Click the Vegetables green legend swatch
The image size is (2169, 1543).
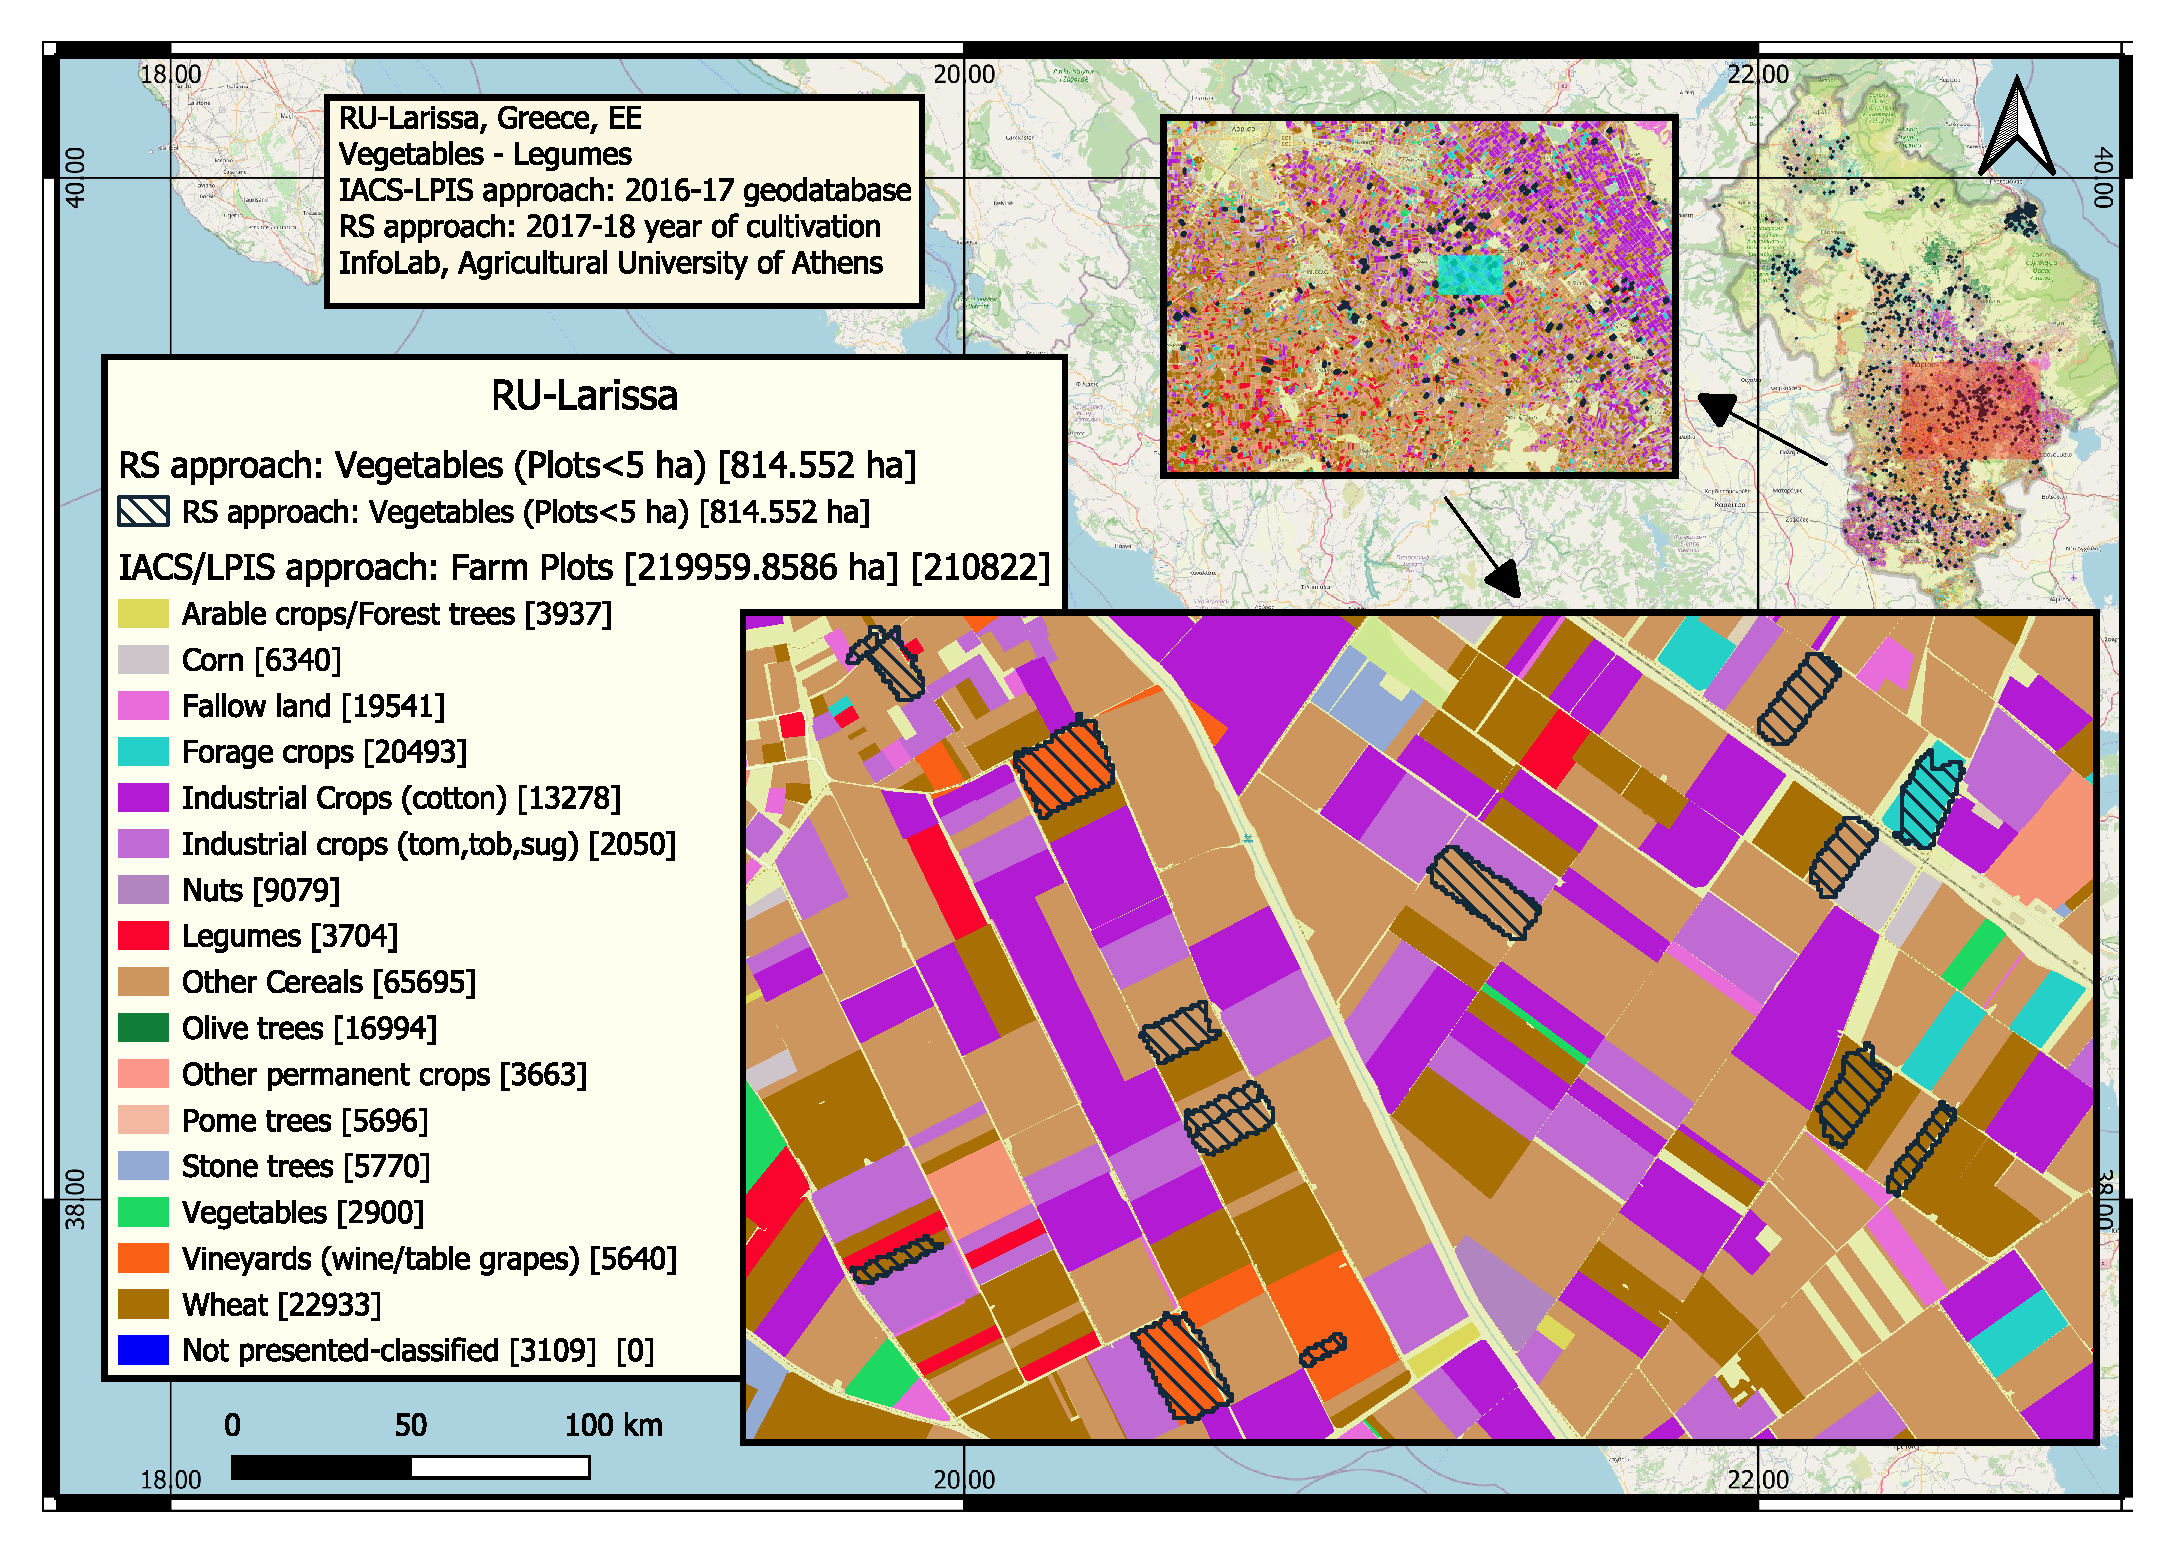tap(143, 1212)
